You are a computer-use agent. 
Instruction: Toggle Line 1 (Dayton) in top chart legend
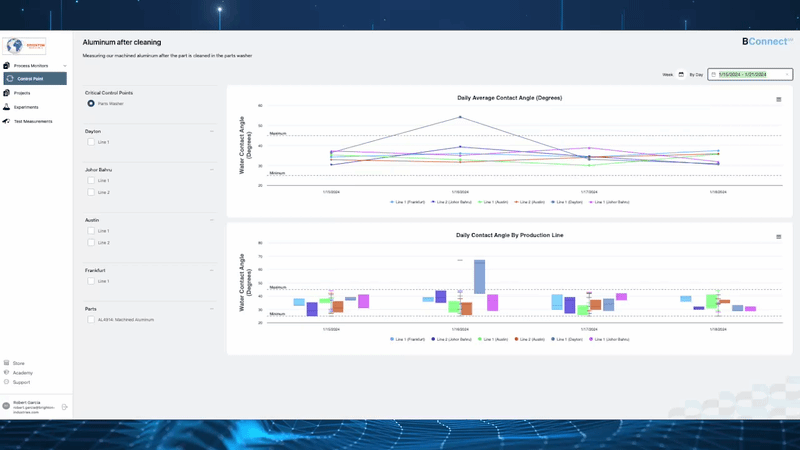567,202
